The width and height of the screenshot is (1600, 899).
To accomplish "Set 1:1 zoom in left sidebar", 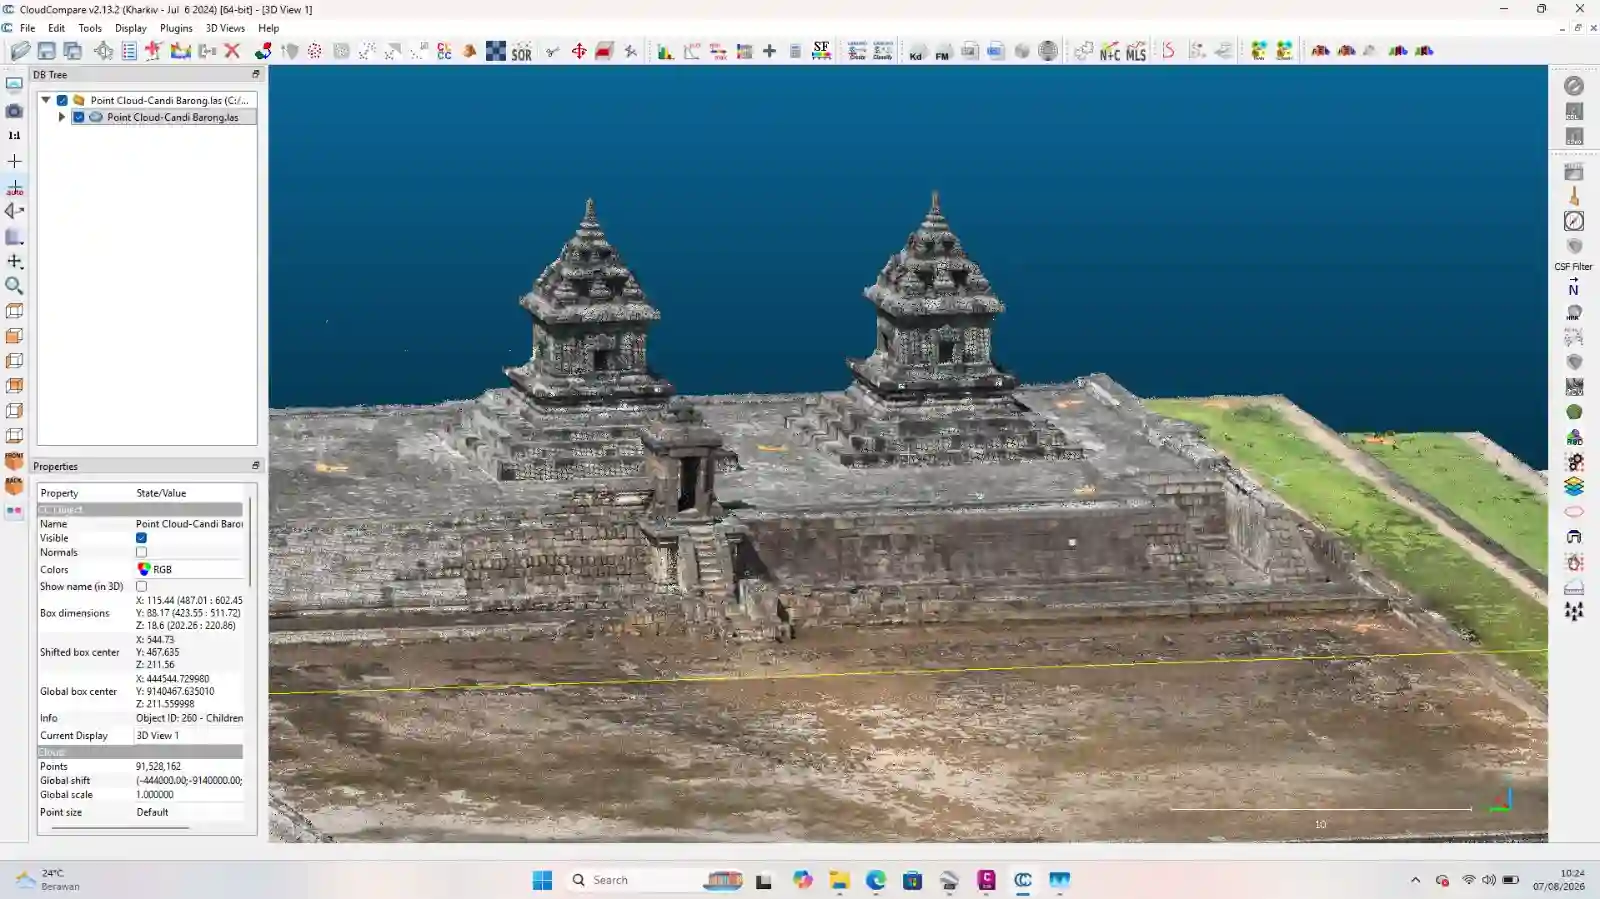I will 14,135.
